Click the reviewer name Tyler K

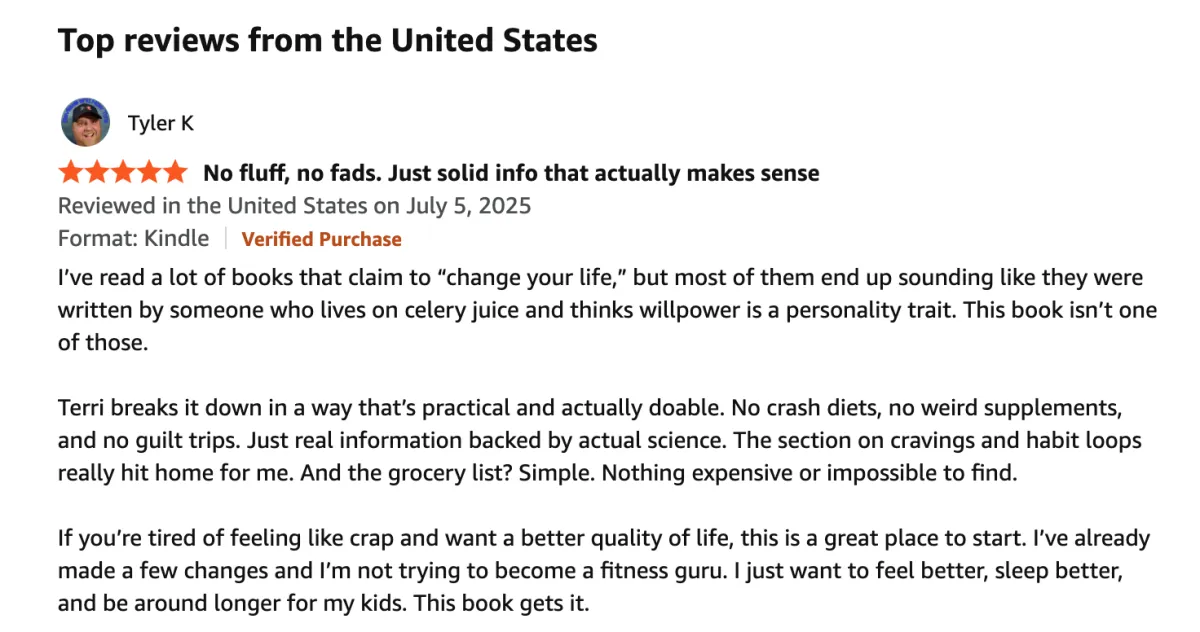click(x=161, y=123)
